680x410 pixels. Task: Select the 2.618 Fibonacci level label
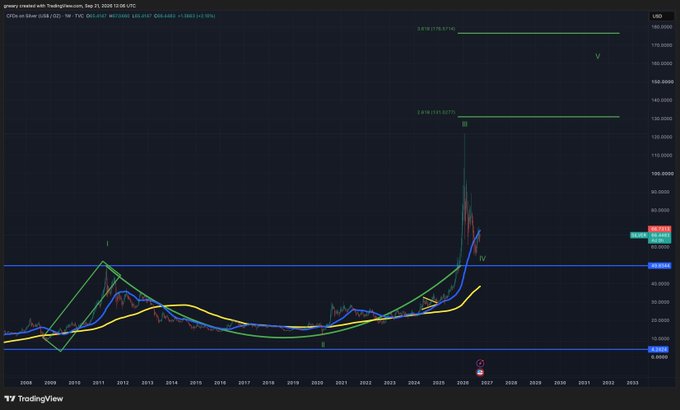pos(436,112)
